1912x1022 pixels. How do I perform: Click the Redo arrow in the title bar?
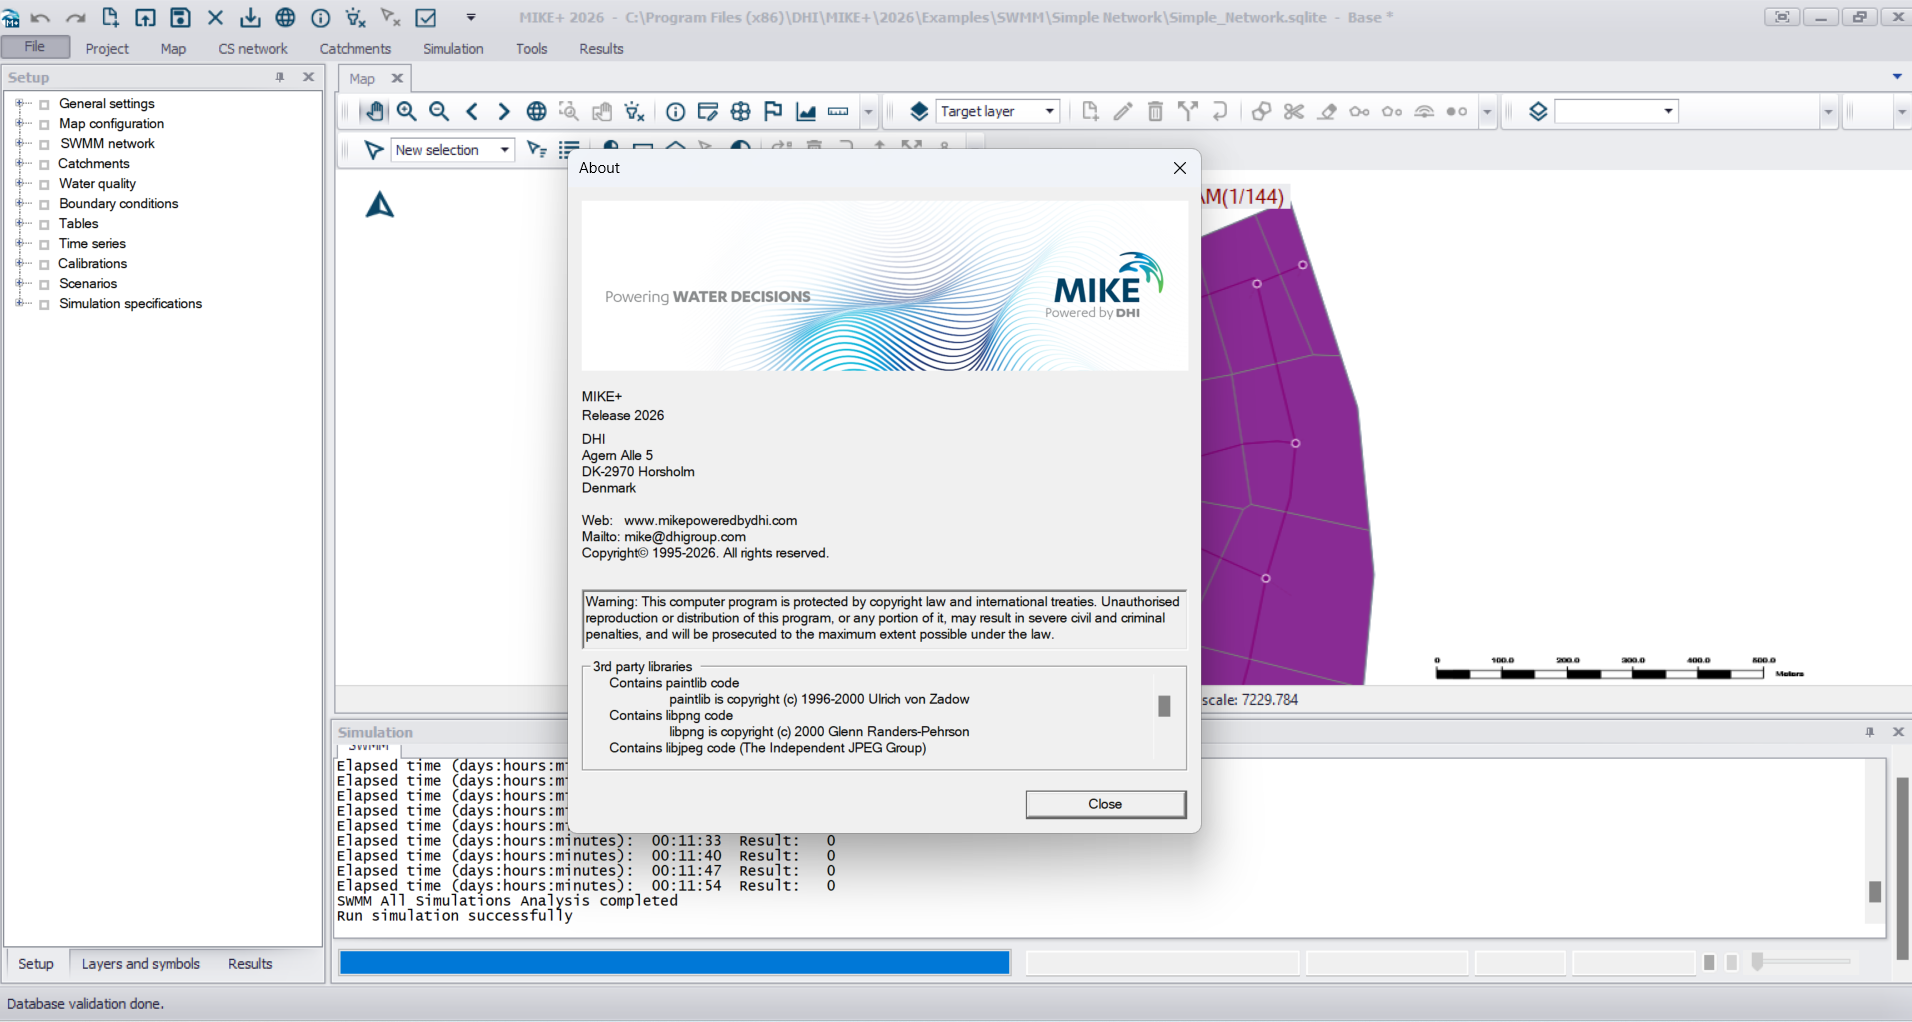(x=75, y=17)
